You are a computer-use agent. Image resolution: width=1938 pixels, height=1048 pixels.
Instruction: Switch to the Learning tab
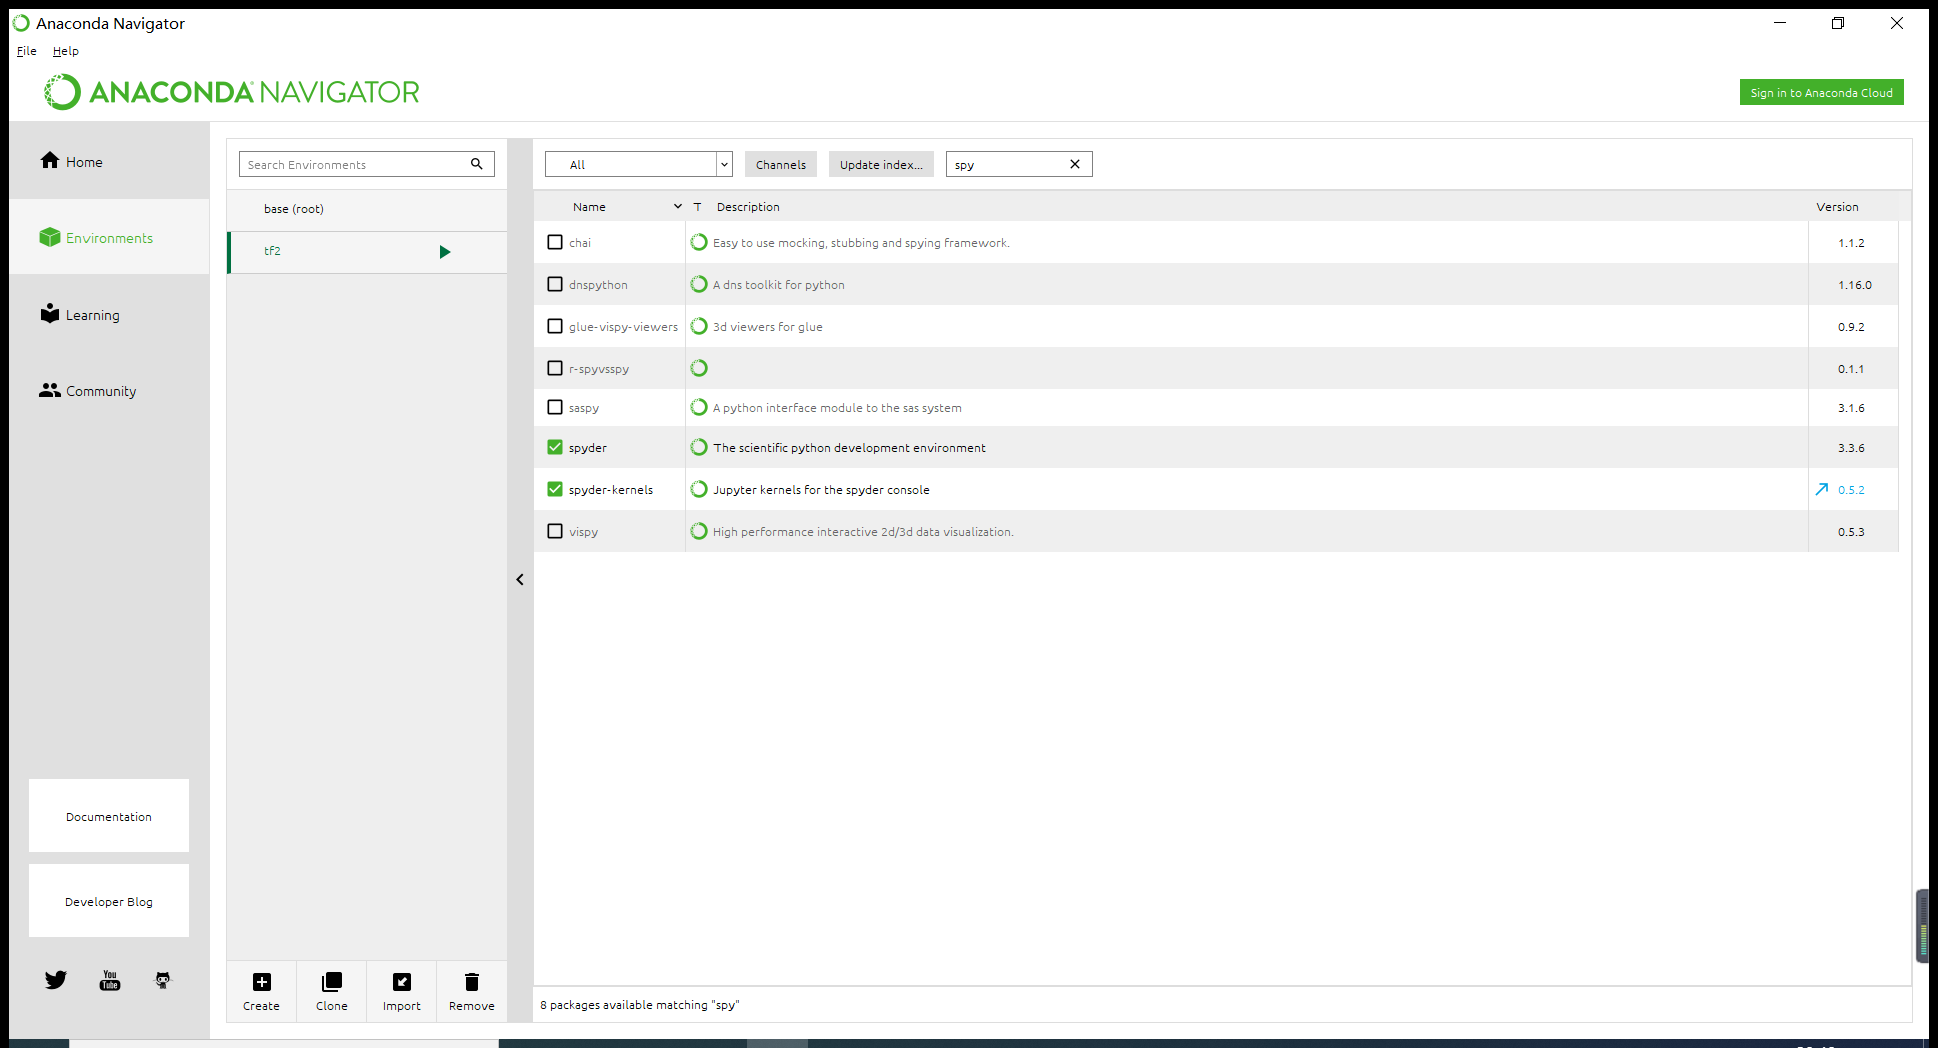(x=110, y=314)
